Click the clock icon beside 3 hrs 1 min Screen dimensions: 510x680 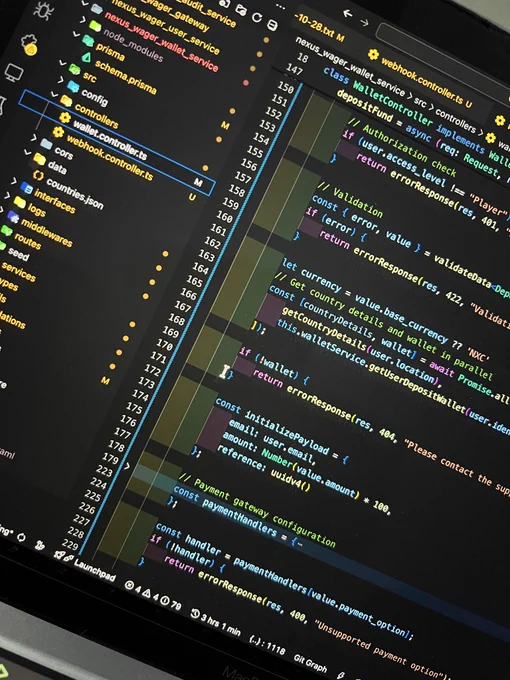195,613
